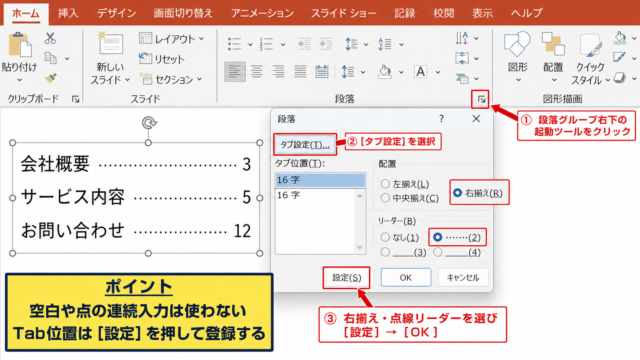Click the New Slide icon
Screen dimensions: 640x360
[110, 43]
